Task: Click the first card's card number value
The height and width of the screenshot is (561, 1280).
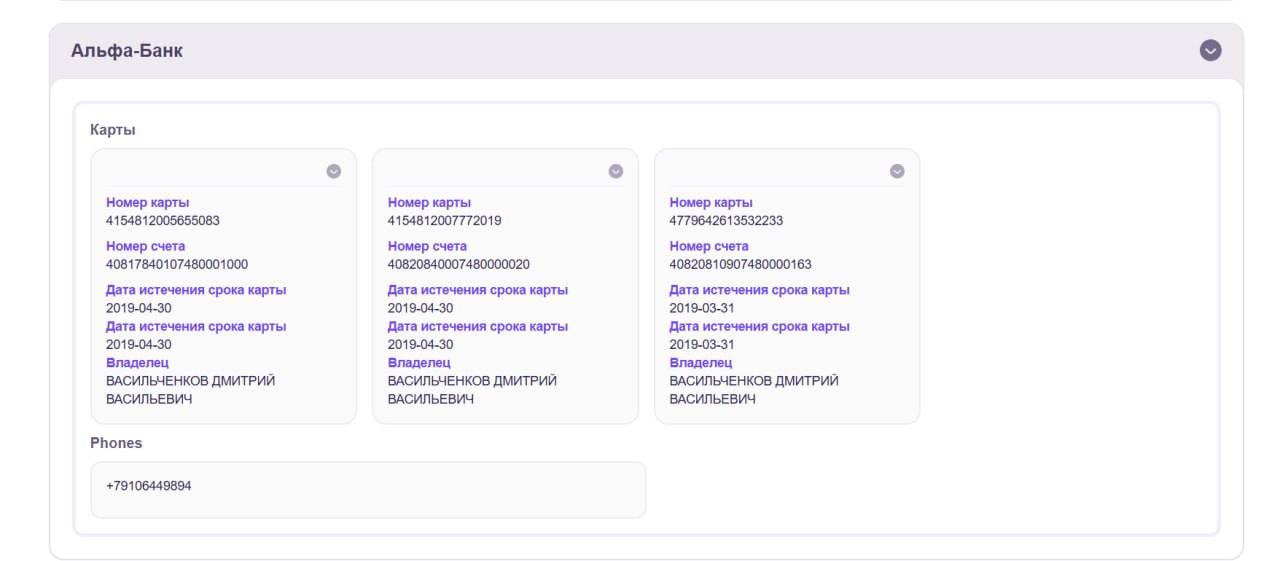Action: point(163,221)
